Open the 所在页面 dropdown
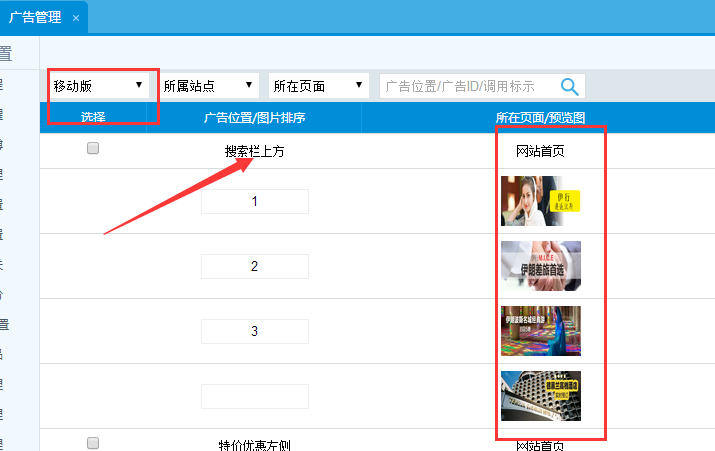 318,86
